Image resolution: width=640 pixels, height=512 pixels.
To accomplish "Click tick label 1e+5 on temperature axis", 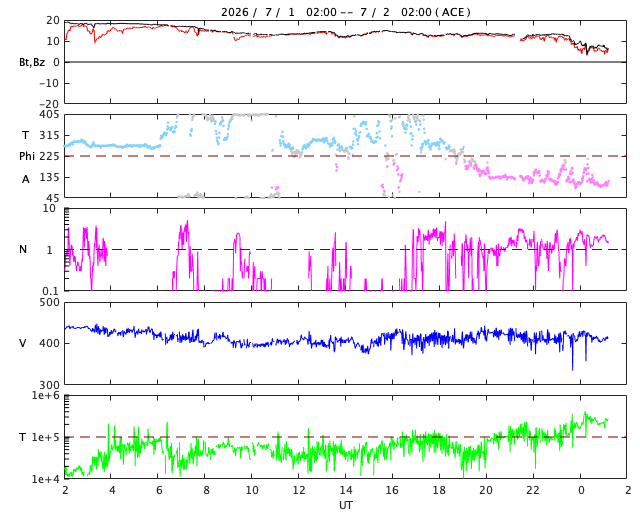I will pos(46,437).
